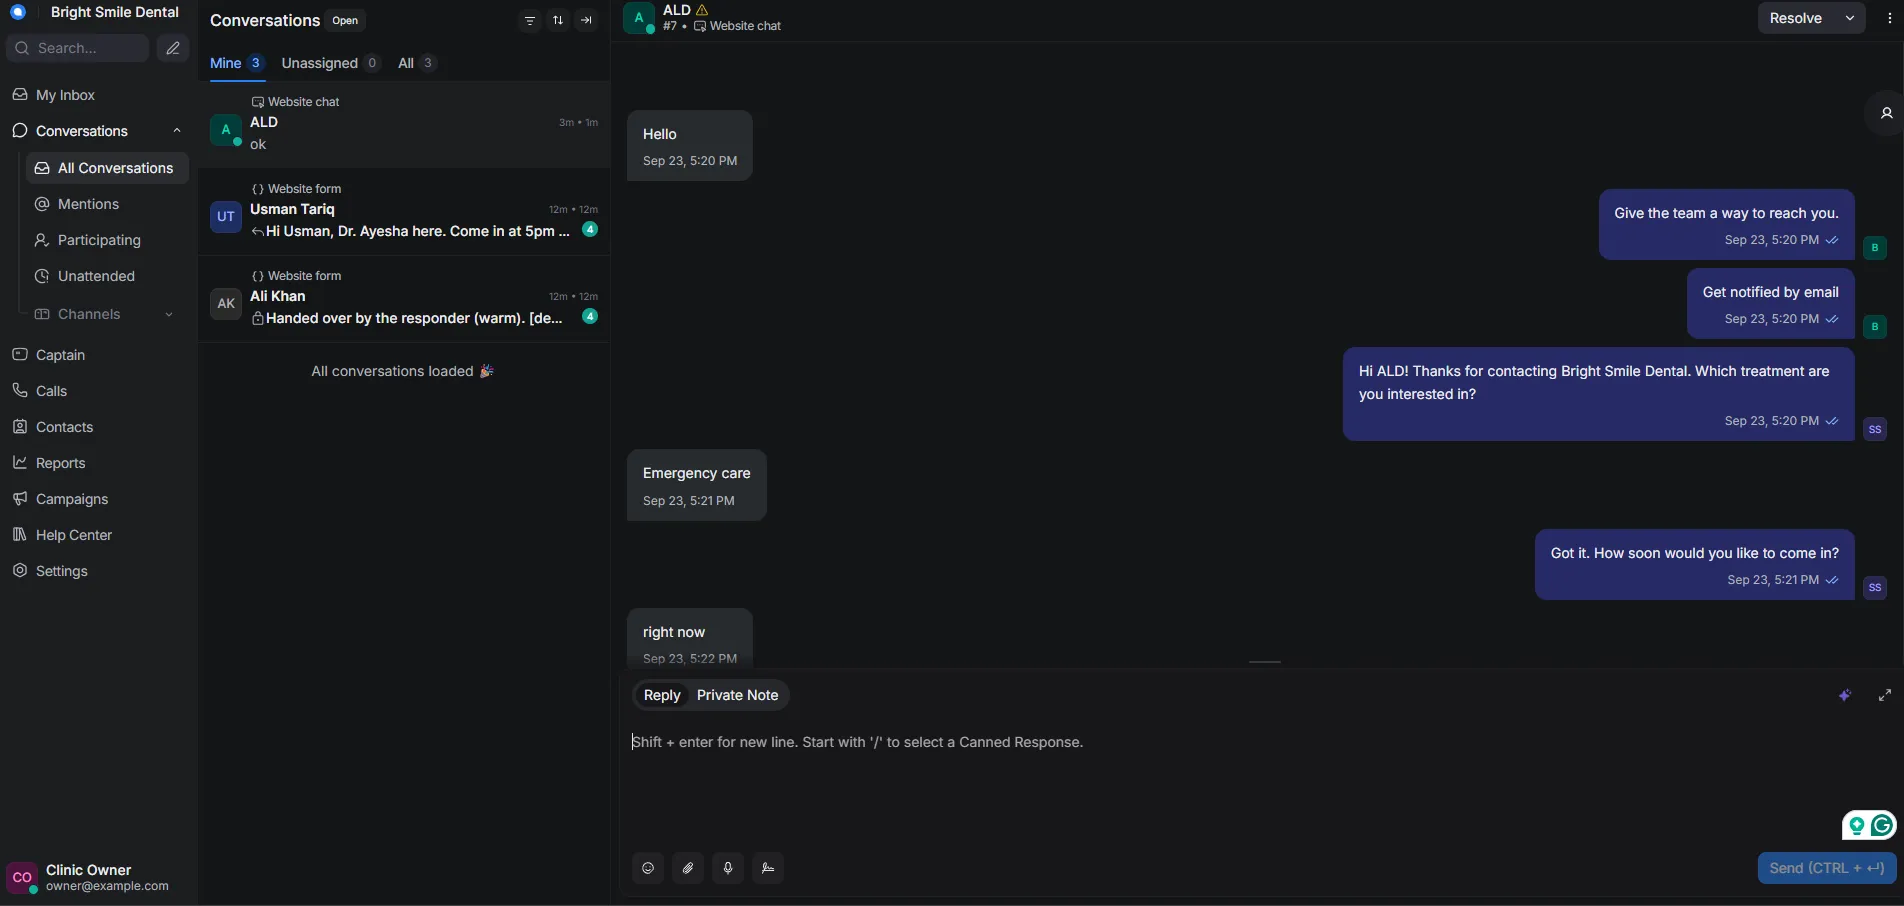Record an audio message with microphone icon
This screenshot has width=1904, height=906.
tap(728, 868)
